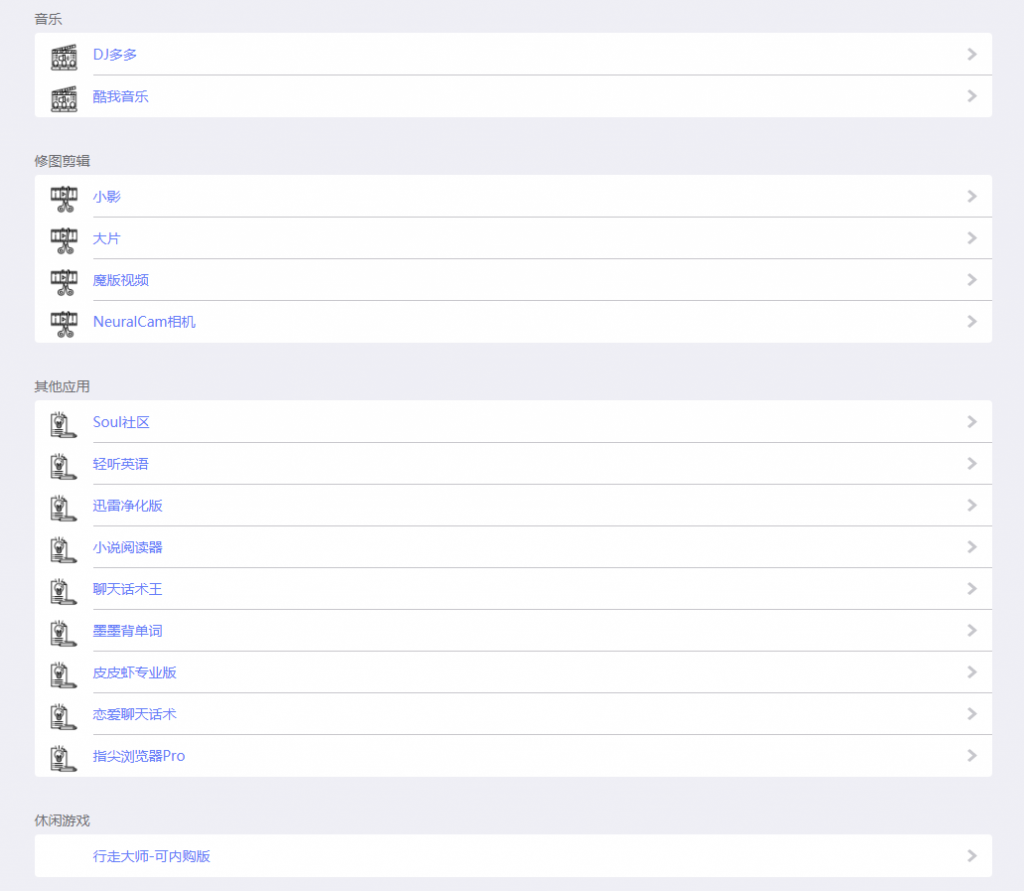Open the 恋爱聊天话术 link

135,715
